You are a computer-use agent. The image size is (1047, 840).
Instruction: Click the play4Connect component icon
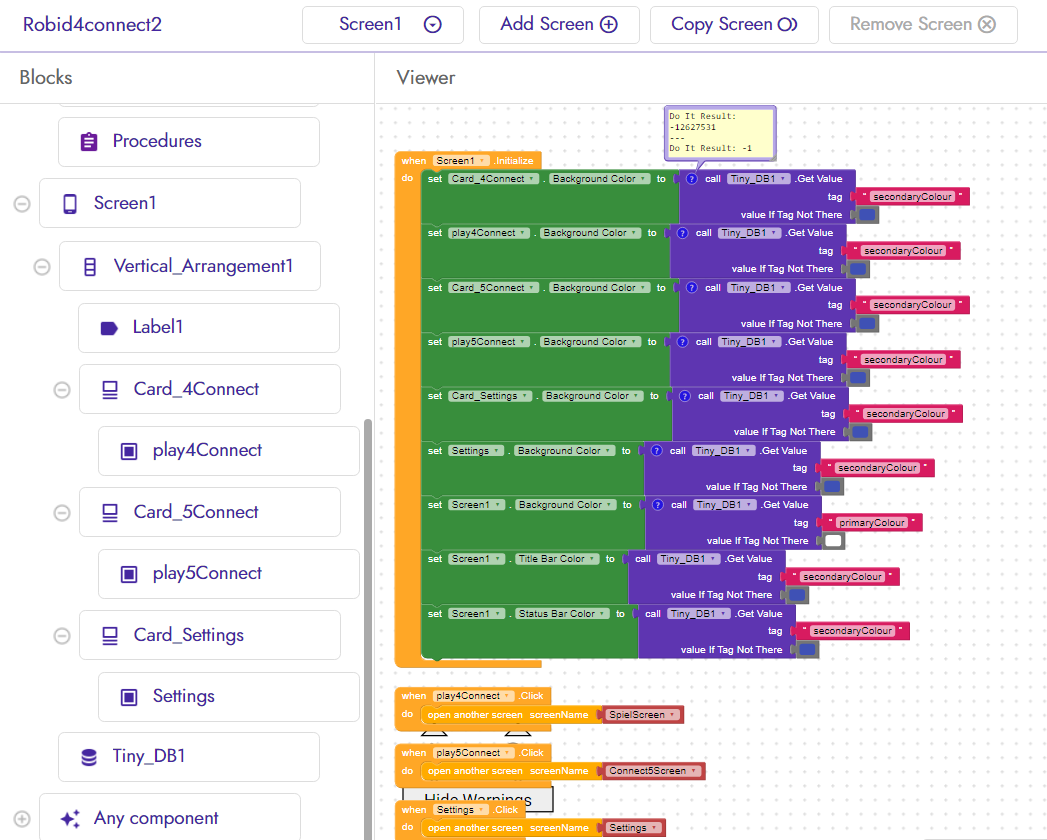(128, 450)
